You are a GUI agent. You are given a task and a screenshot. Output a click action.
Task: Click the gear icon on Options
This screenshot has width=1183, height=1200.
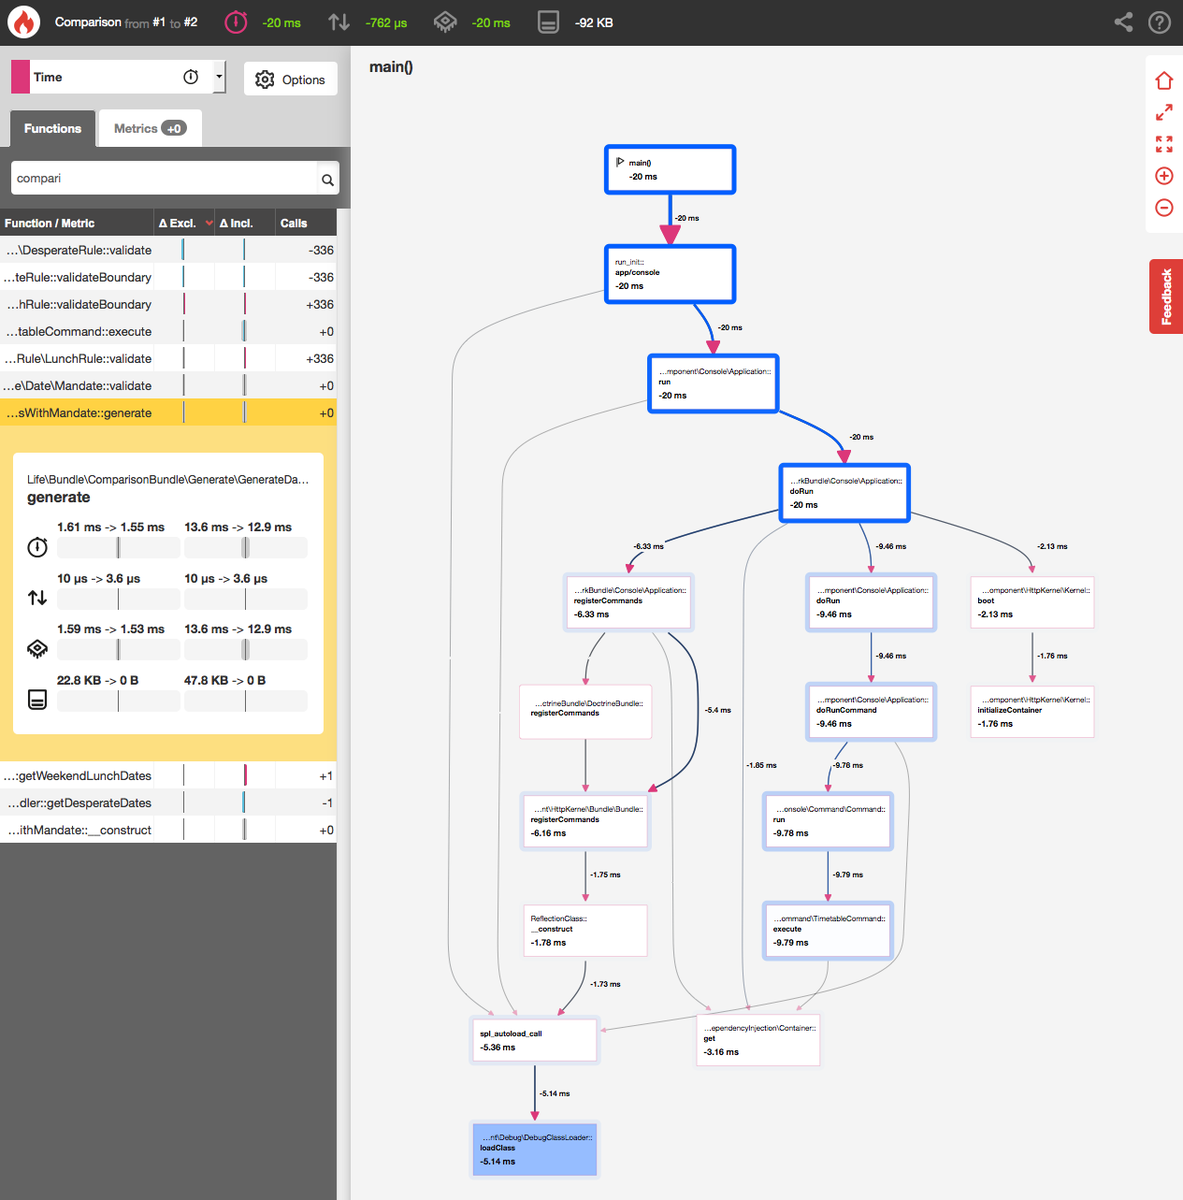point(264,79)
